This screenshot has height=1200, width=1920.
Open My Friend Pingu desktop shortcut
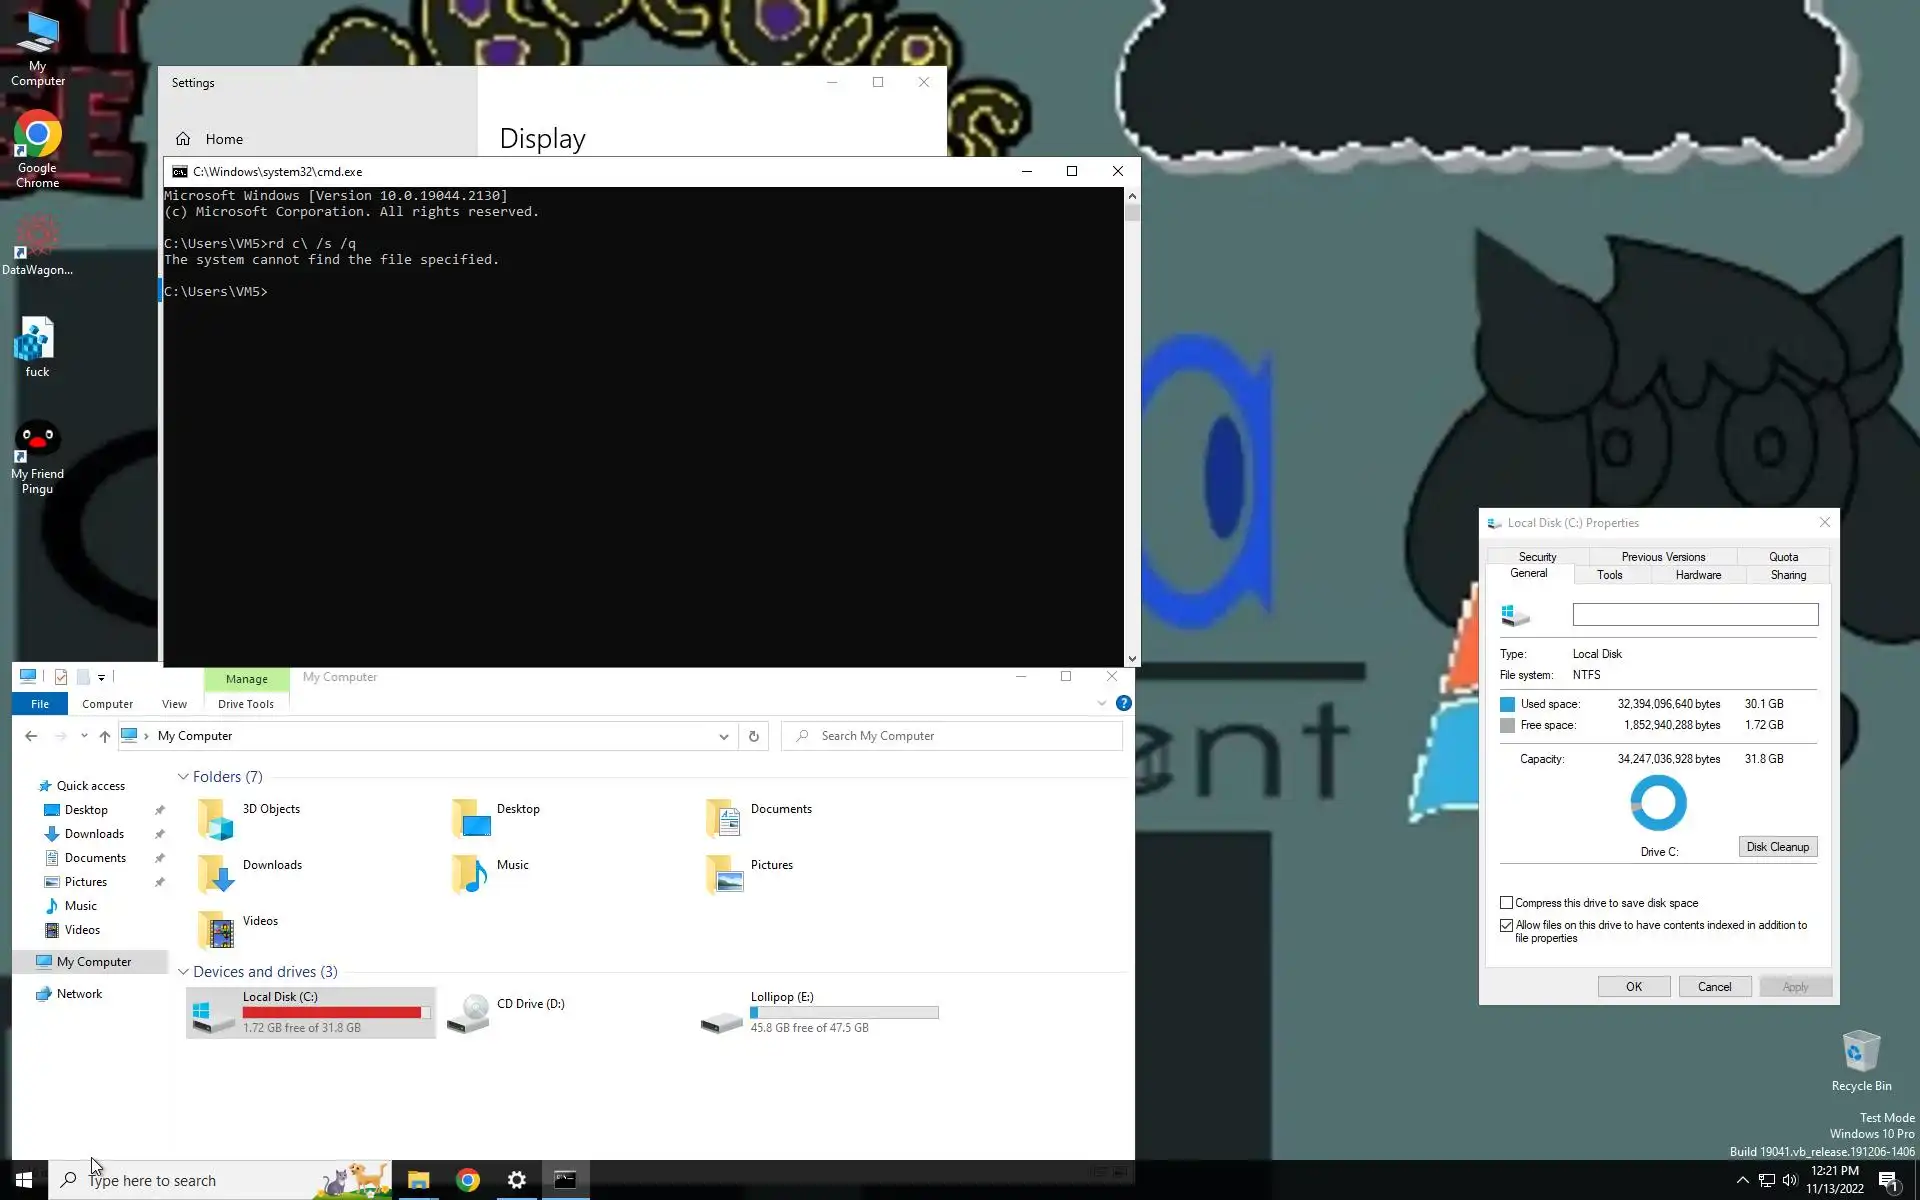pyautogui.click(x=38, y=442)
